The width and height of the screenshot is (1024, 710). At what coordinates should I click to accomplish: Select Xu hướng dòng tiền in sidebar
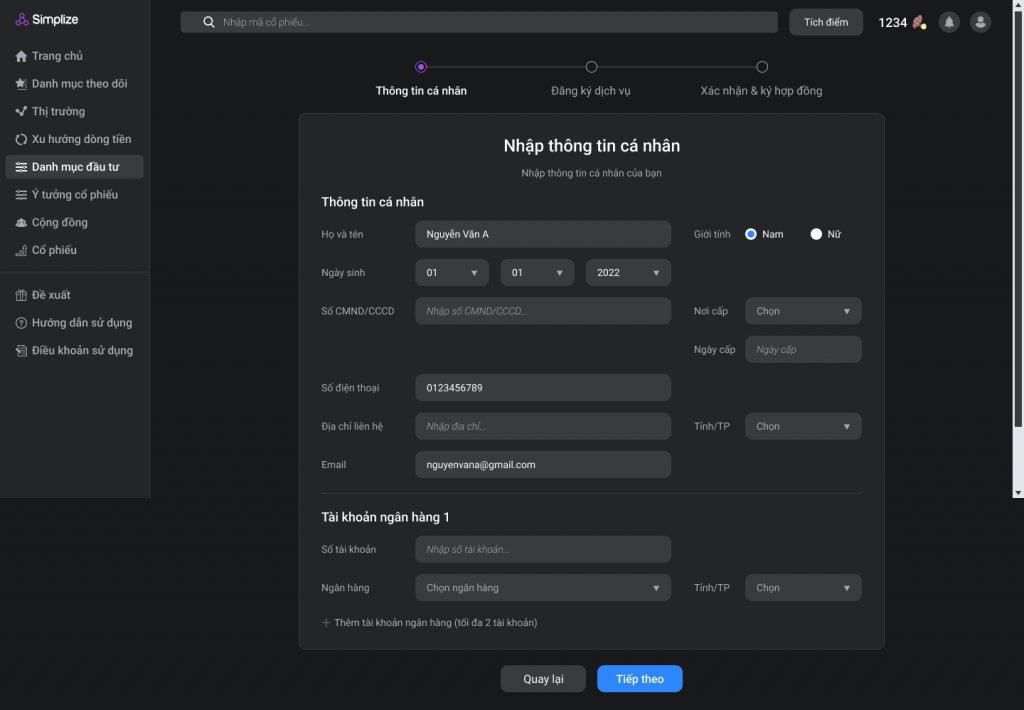click(x=80, y=139)
